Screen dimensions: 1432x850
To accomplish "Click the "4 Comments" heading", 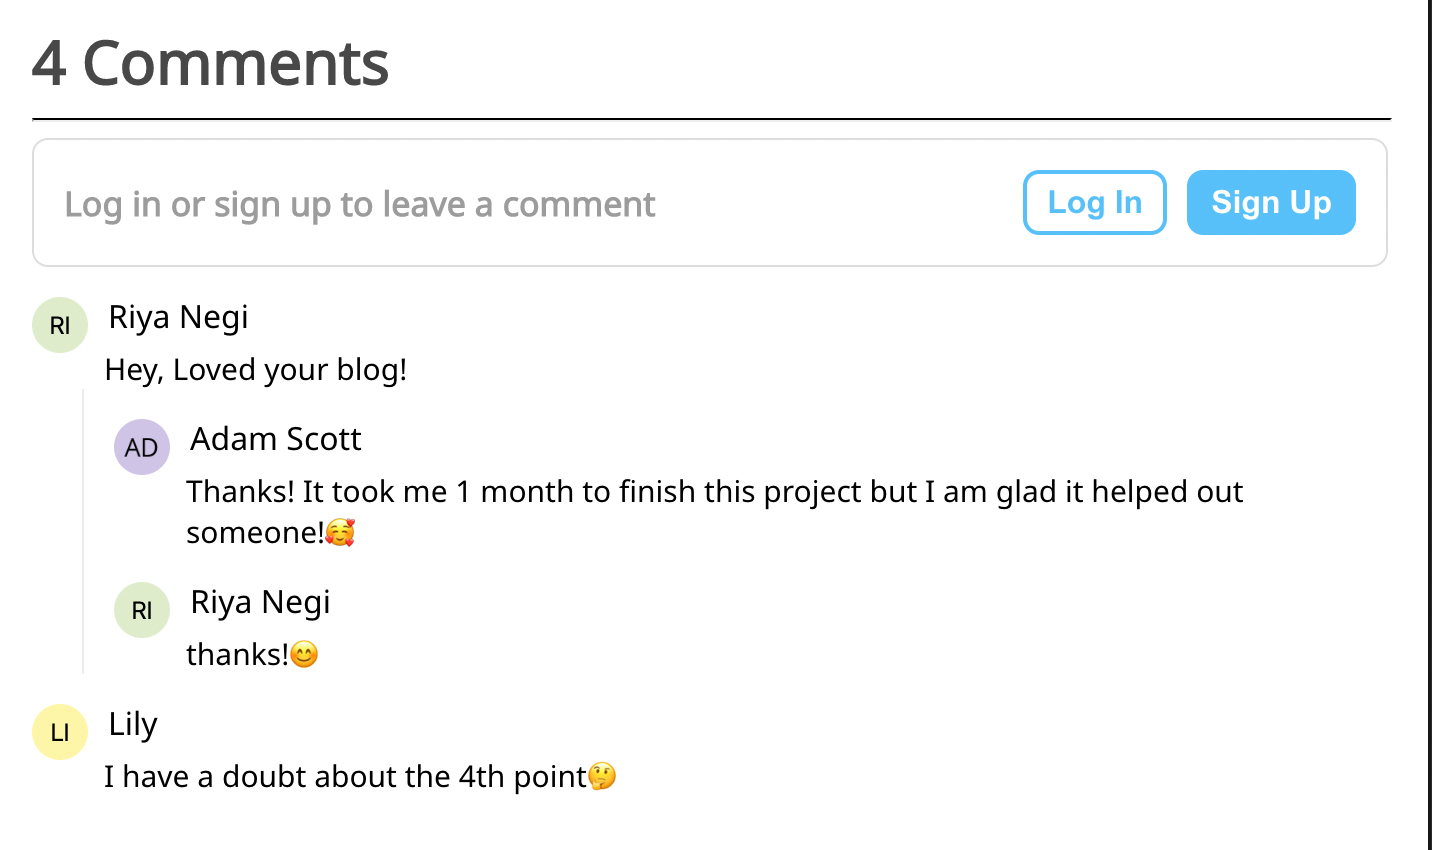I will [210, 64].
